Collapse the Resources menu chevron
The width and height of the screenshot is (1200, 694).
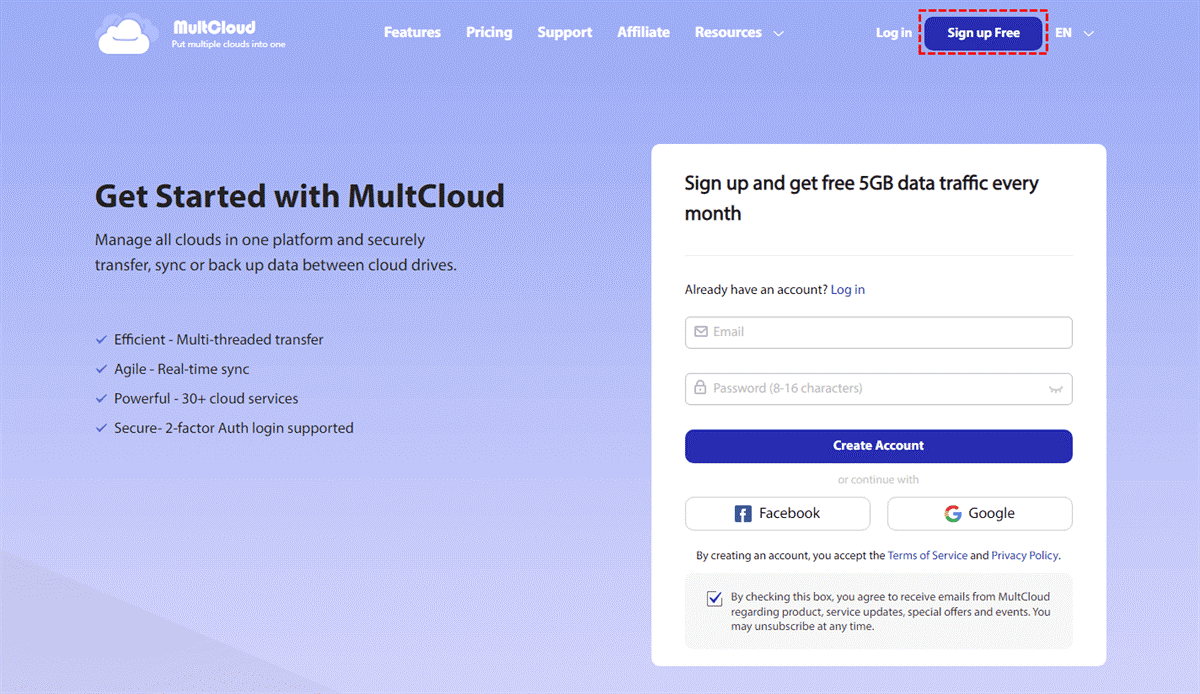click(x=779, y=32)
